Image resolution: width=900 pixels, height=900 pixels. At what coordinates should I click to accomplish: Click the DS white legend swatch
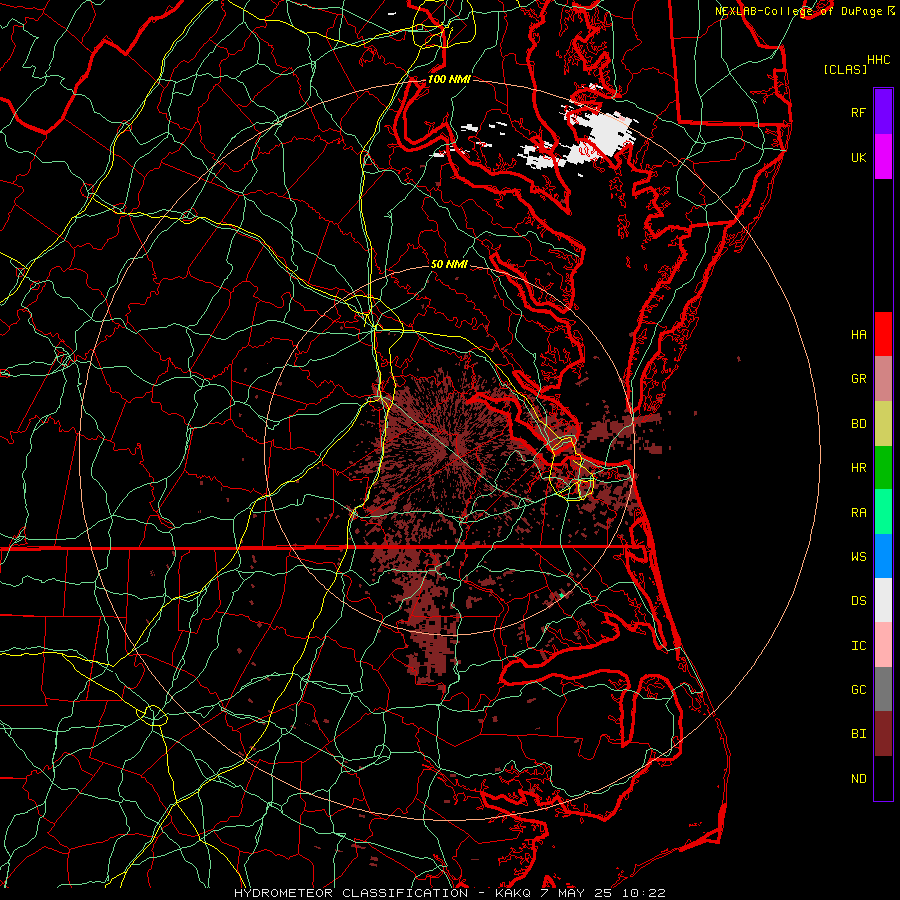[883, 600]
